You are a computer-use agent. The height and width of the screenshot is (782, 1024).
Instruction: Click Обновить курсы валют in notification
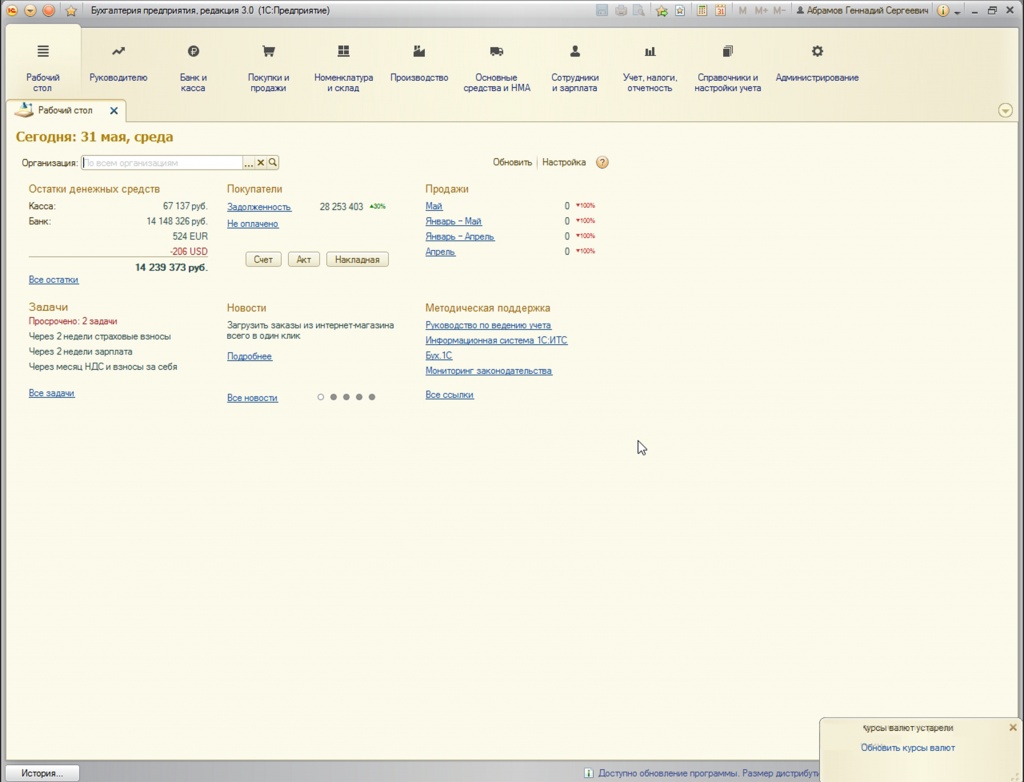(908, 747)
